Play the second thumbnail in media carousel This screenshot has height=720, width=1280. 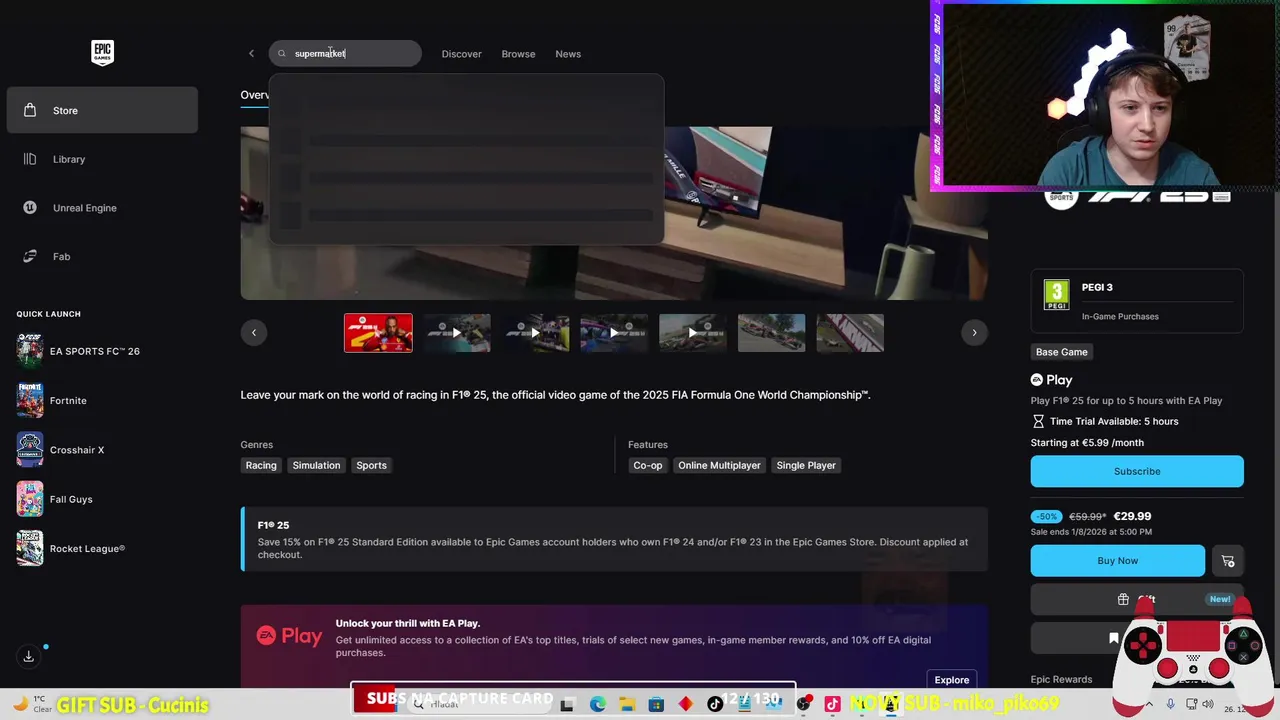click(x=457, y=333)
